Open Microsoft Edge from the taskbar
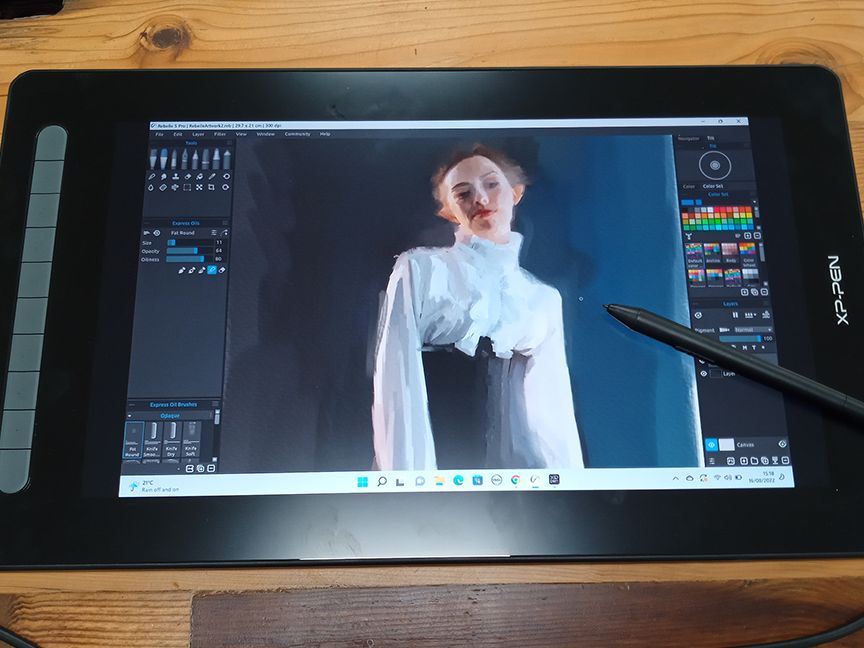Image resolution: width=864 pixels, height=648 pixels. coord(458,480)
